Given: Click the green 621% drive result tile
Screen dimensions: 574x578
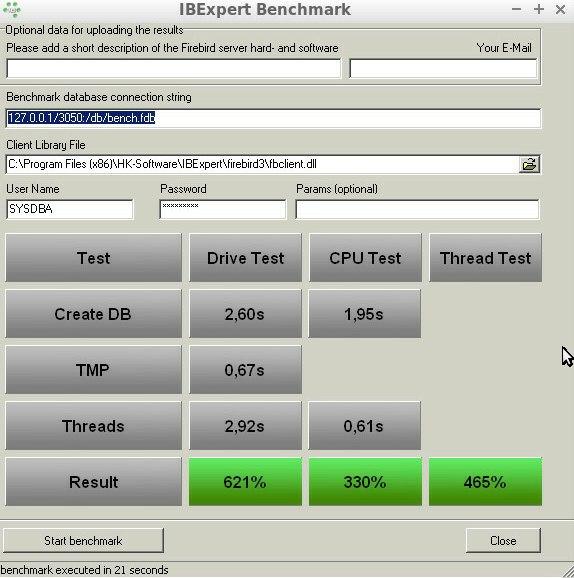Looking at the screenshot, I should click(246, 481).
